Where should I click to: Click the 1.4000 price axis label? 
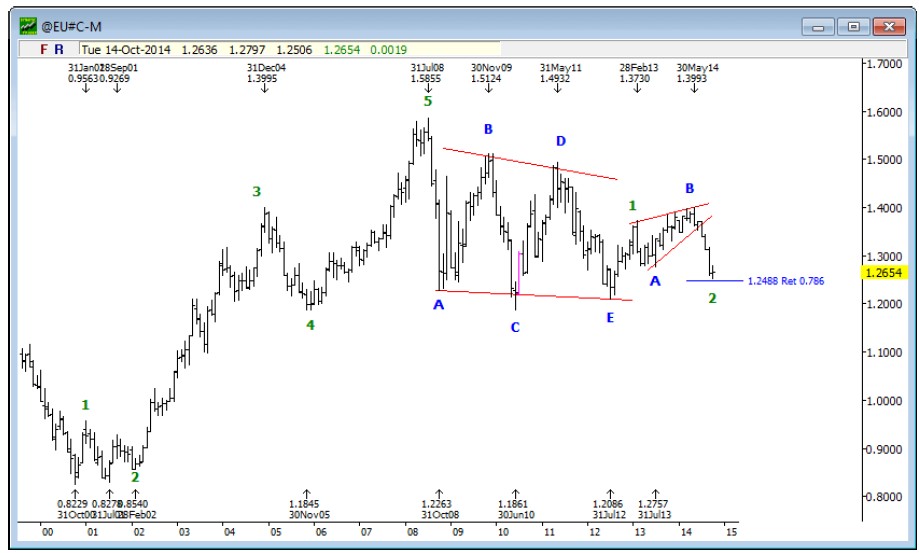[x=884, y=208]
